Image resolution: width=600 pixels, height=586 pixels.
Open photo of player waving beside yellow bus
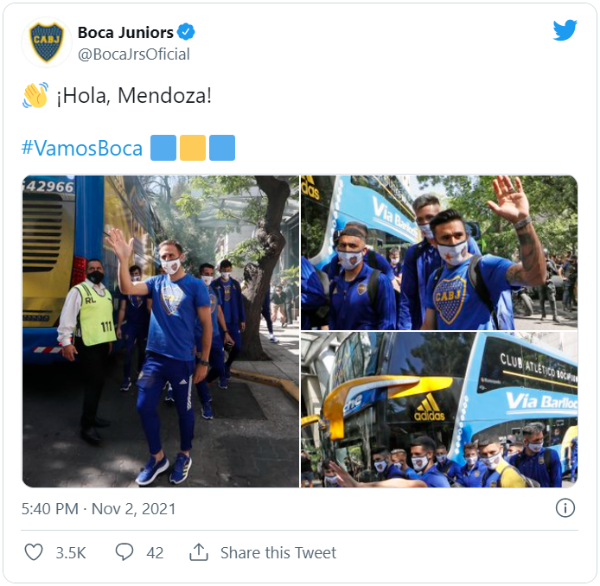pos(160,331)
